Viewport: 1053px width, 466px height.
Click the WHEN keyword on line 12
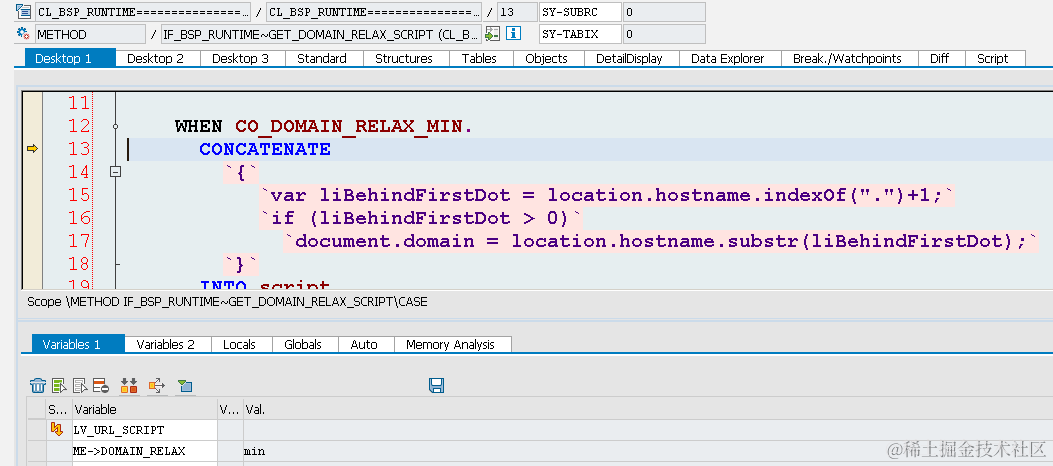198,126
